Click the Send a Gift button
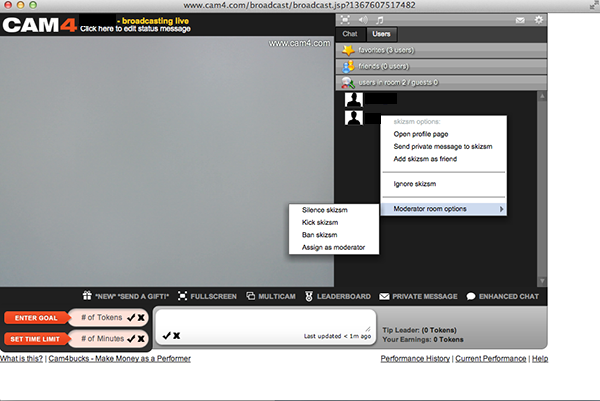Image resolution: width=600 pixels, height=401 pixels. (126, 296)
